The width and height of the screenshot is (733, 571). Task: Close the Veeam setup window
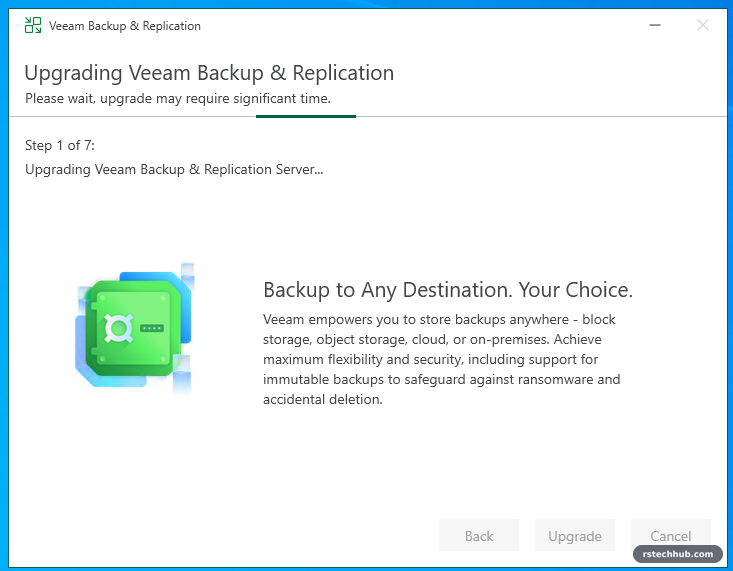tap(703, 25)
